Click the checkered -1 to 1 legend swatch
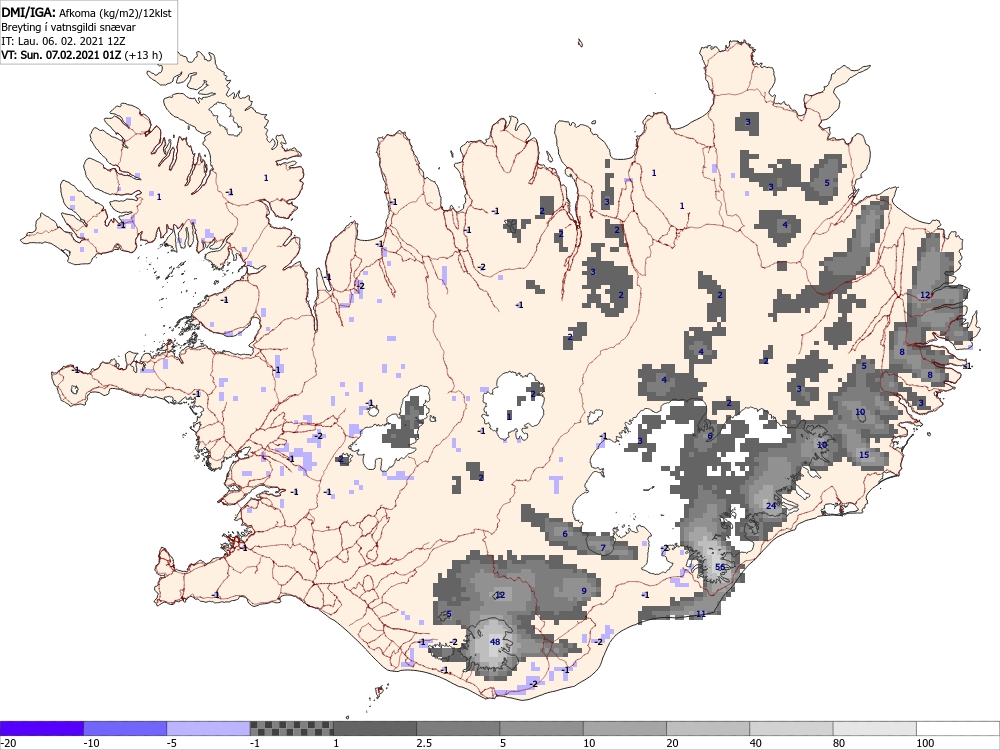Image resolution: width=1000 pixels, height=750 pixels. point(291,728)
